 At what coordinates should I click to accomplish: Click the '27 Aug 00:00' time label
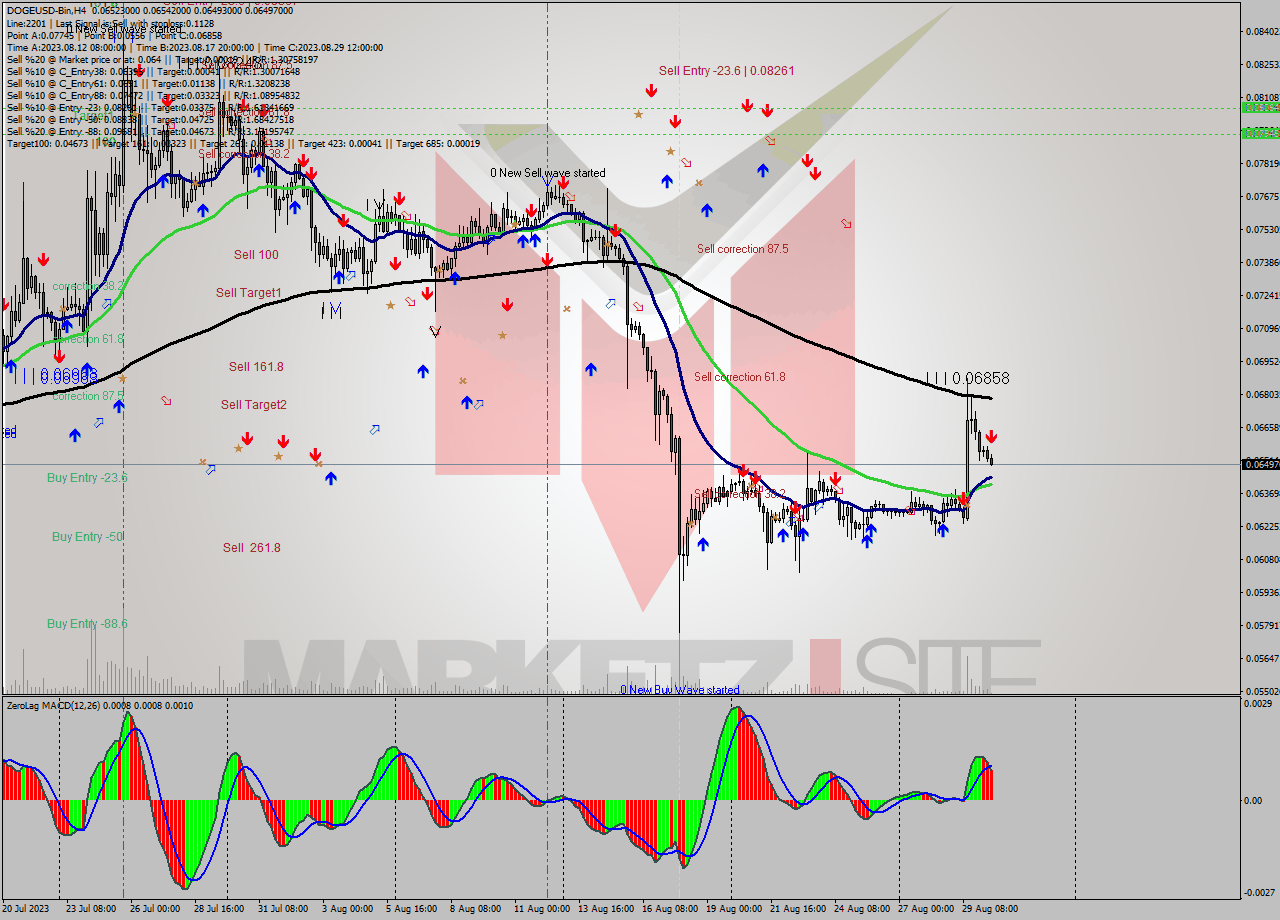[925, 909]
